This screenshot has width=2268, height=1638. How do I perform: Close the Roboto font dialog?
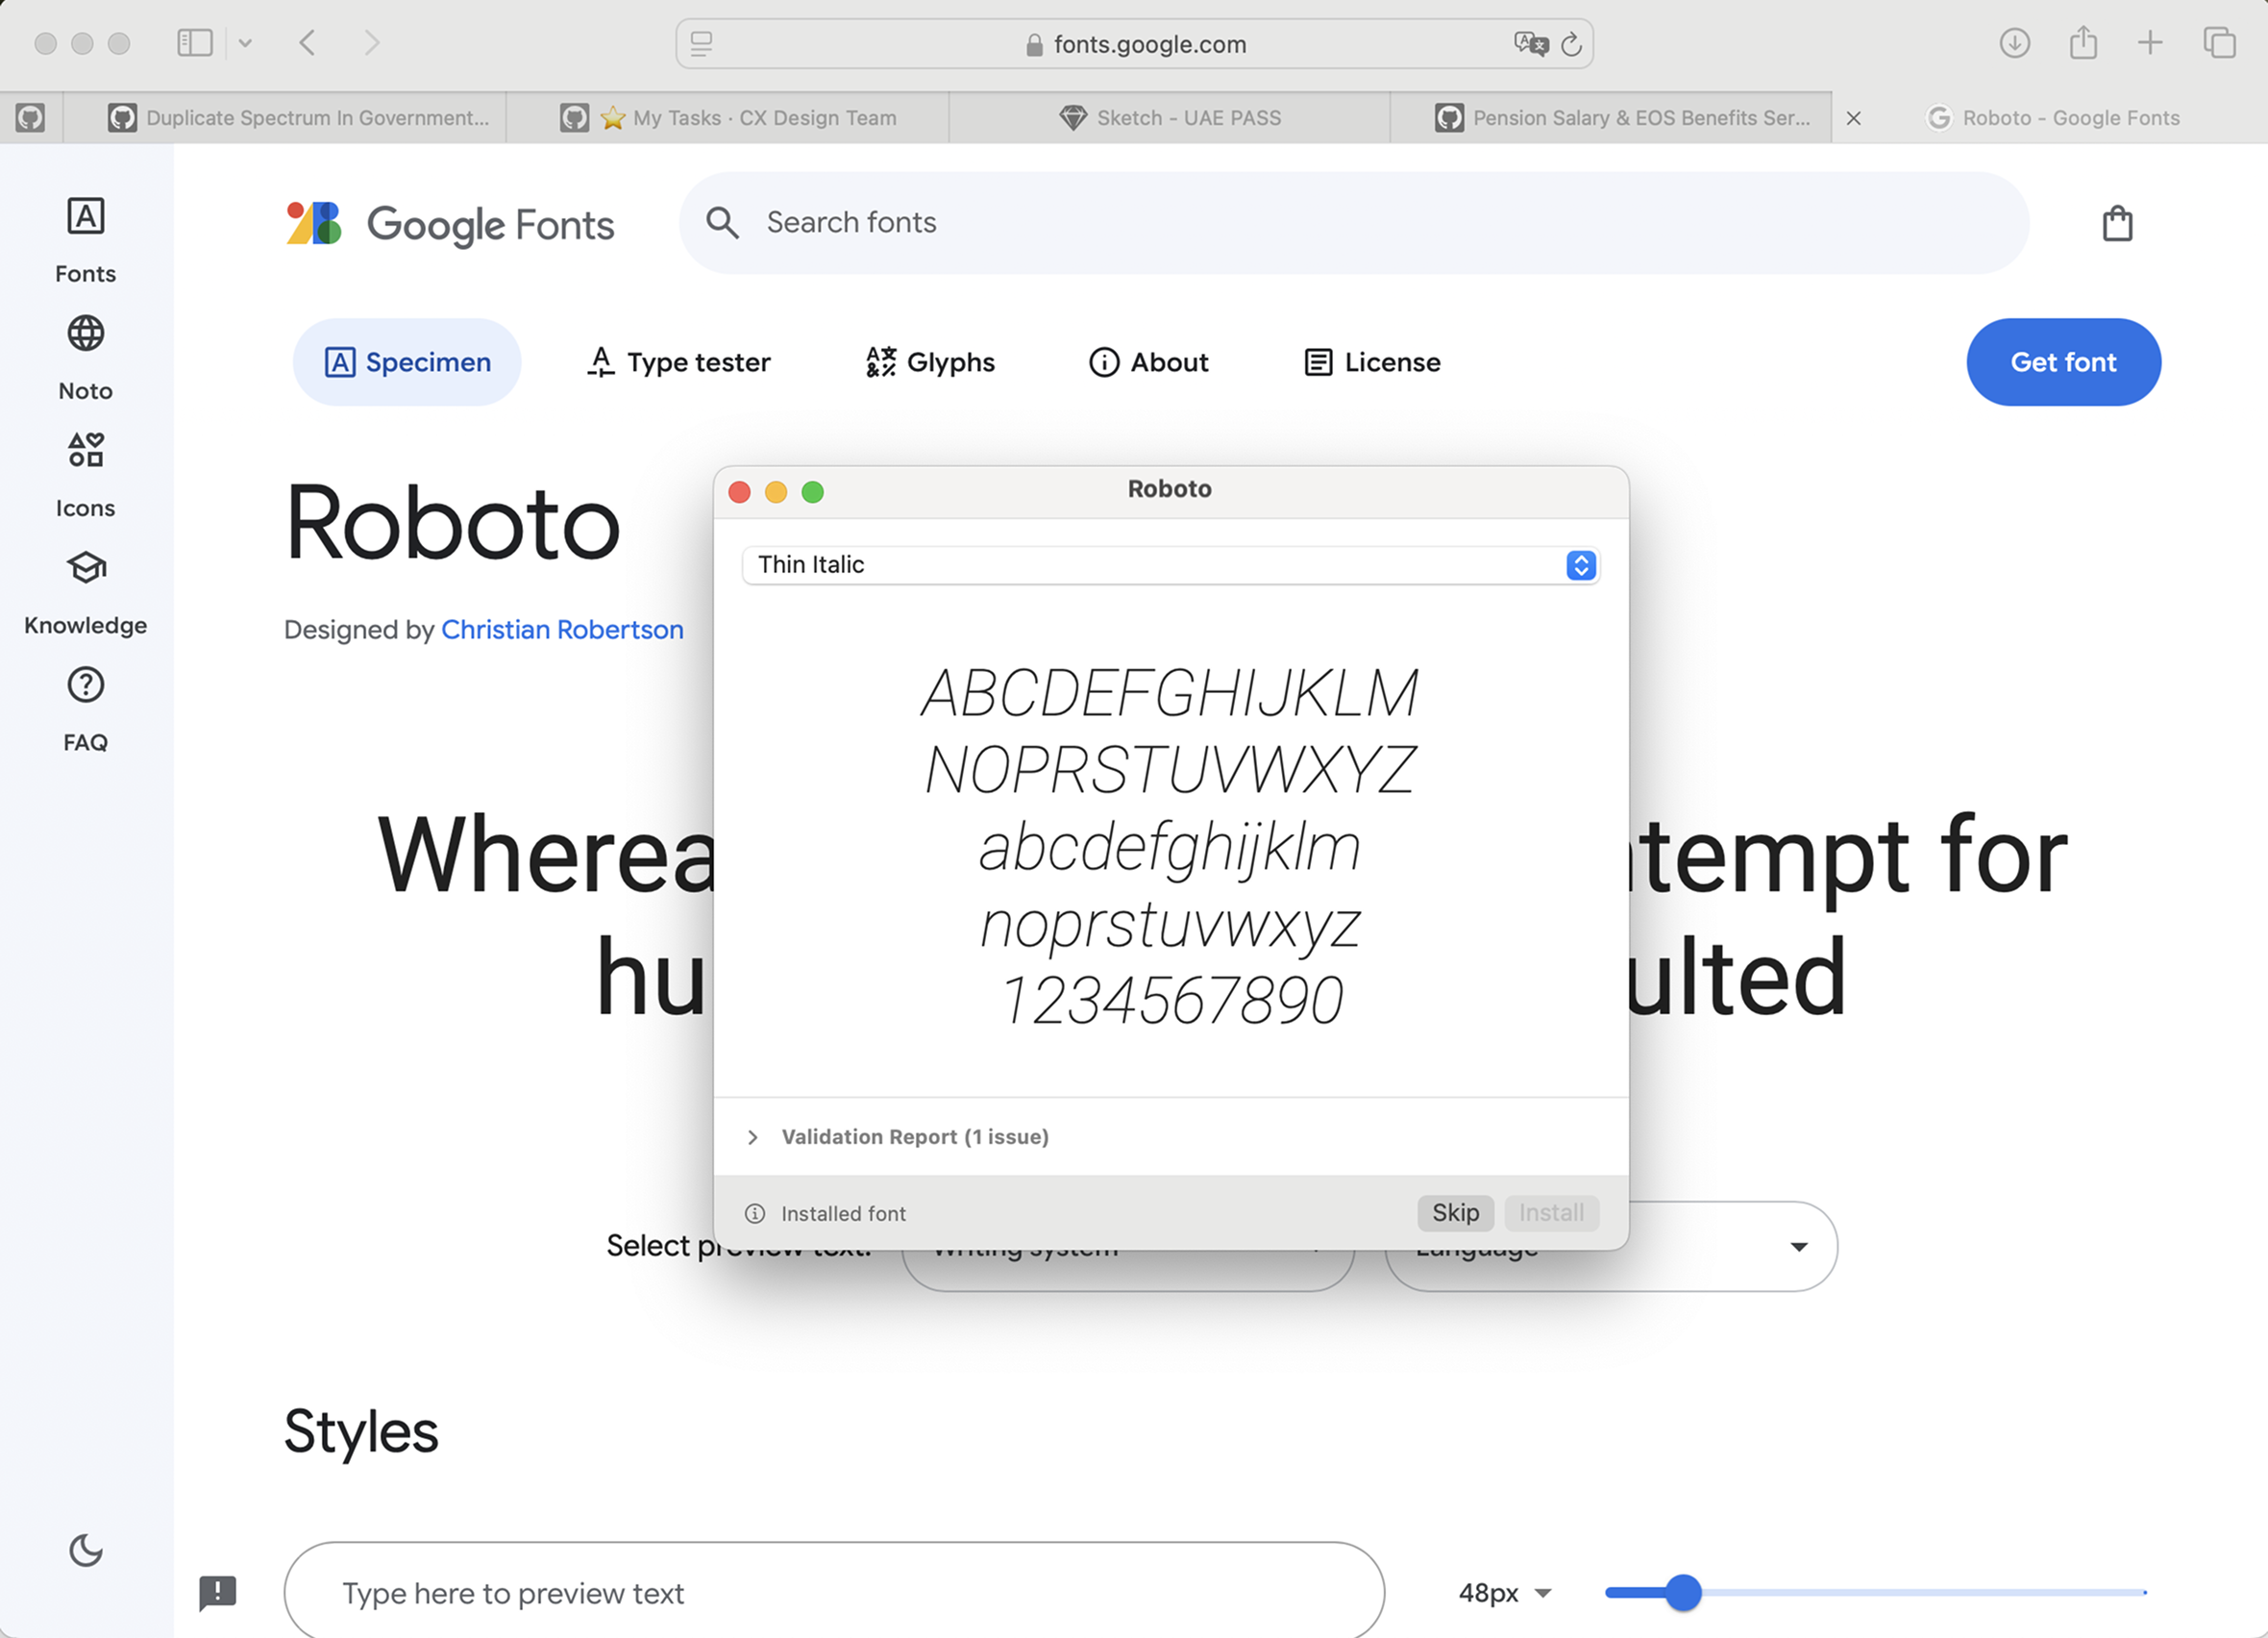point(740,492)
